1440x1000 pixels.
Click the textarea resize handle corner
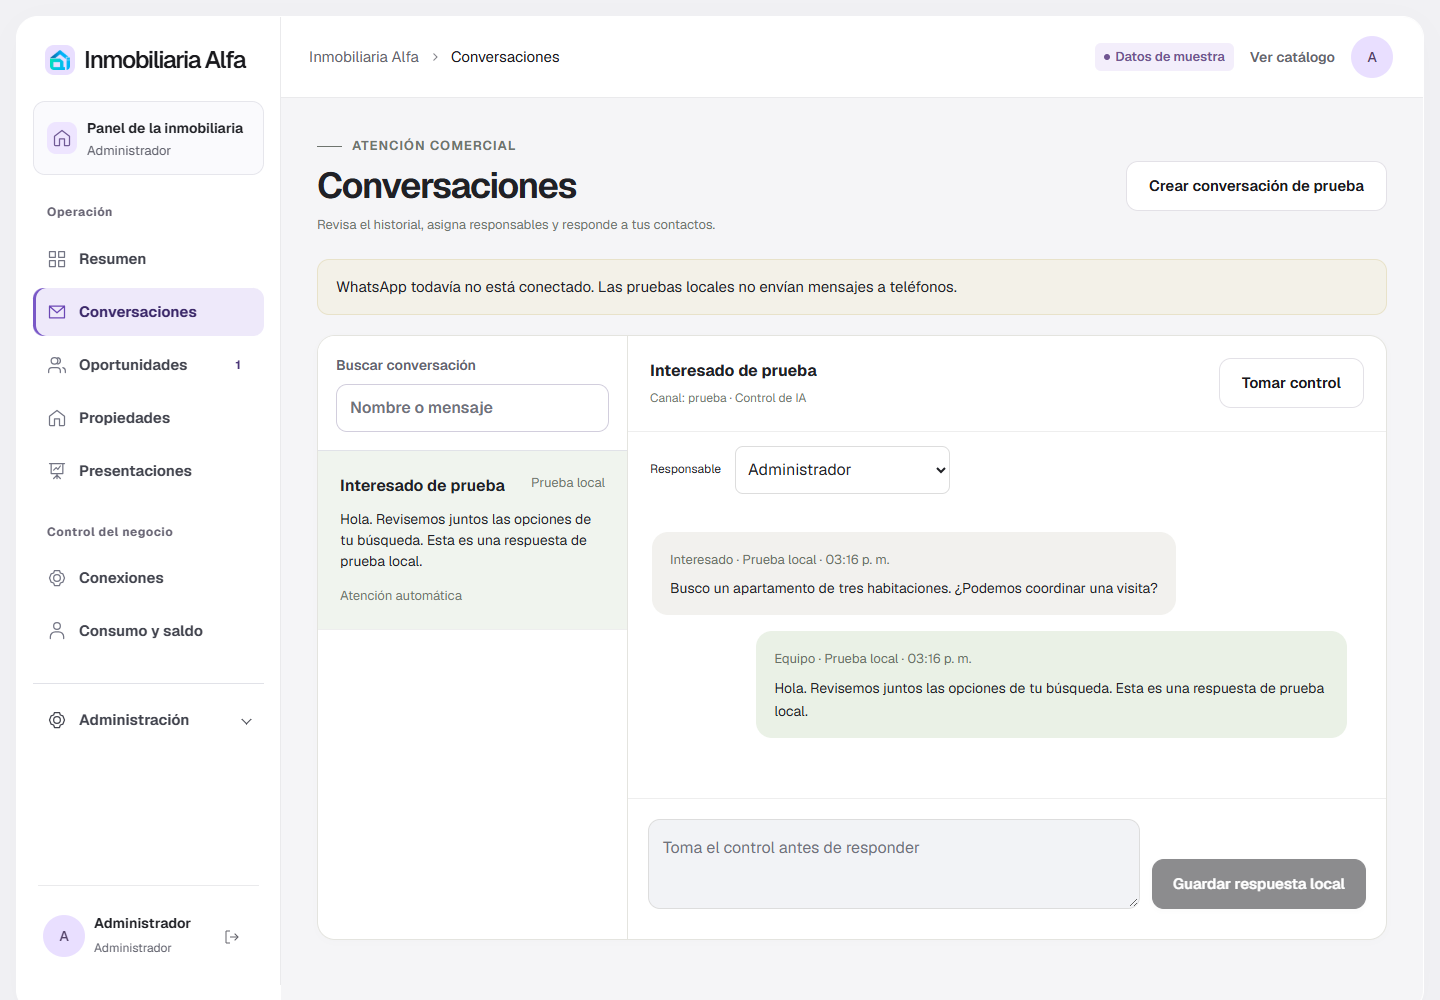point(1133,902)
